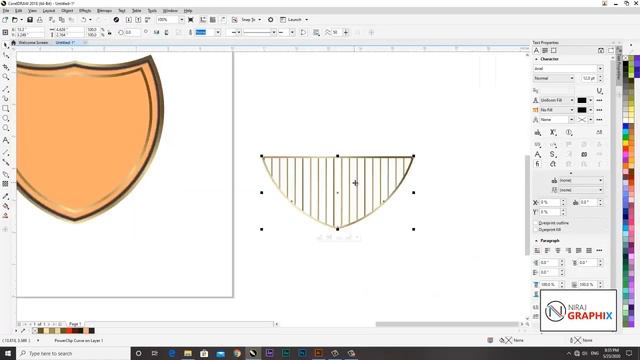Click the Undo arrow icon
Viewport: 640px width, 360px height.
coord(83,20)
